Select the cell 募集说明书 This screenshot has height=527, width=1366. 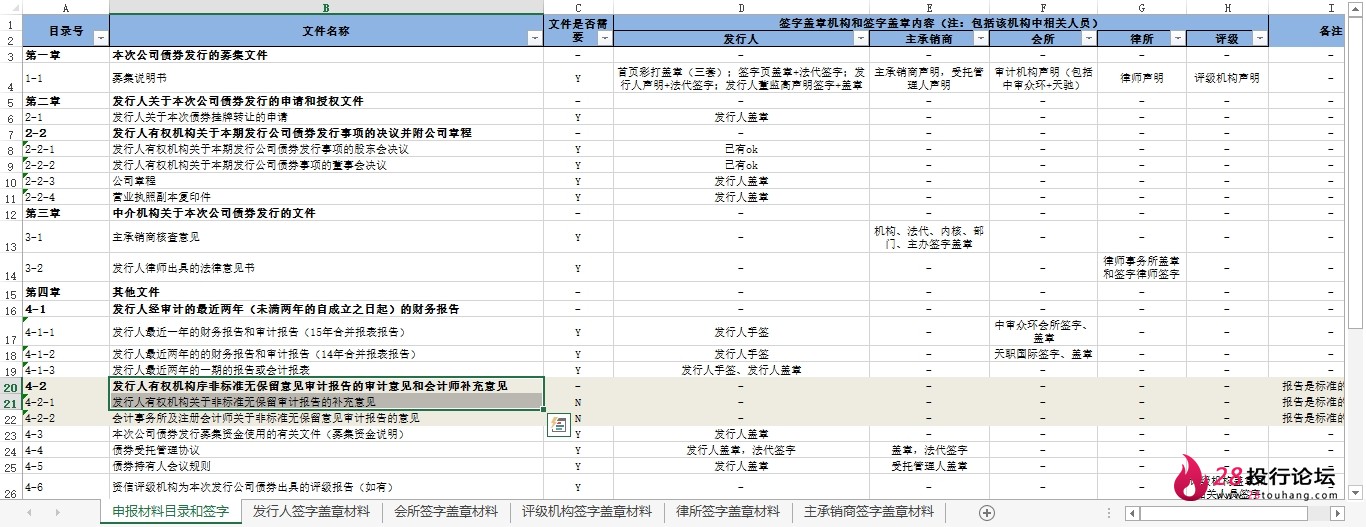pos(326,77)
